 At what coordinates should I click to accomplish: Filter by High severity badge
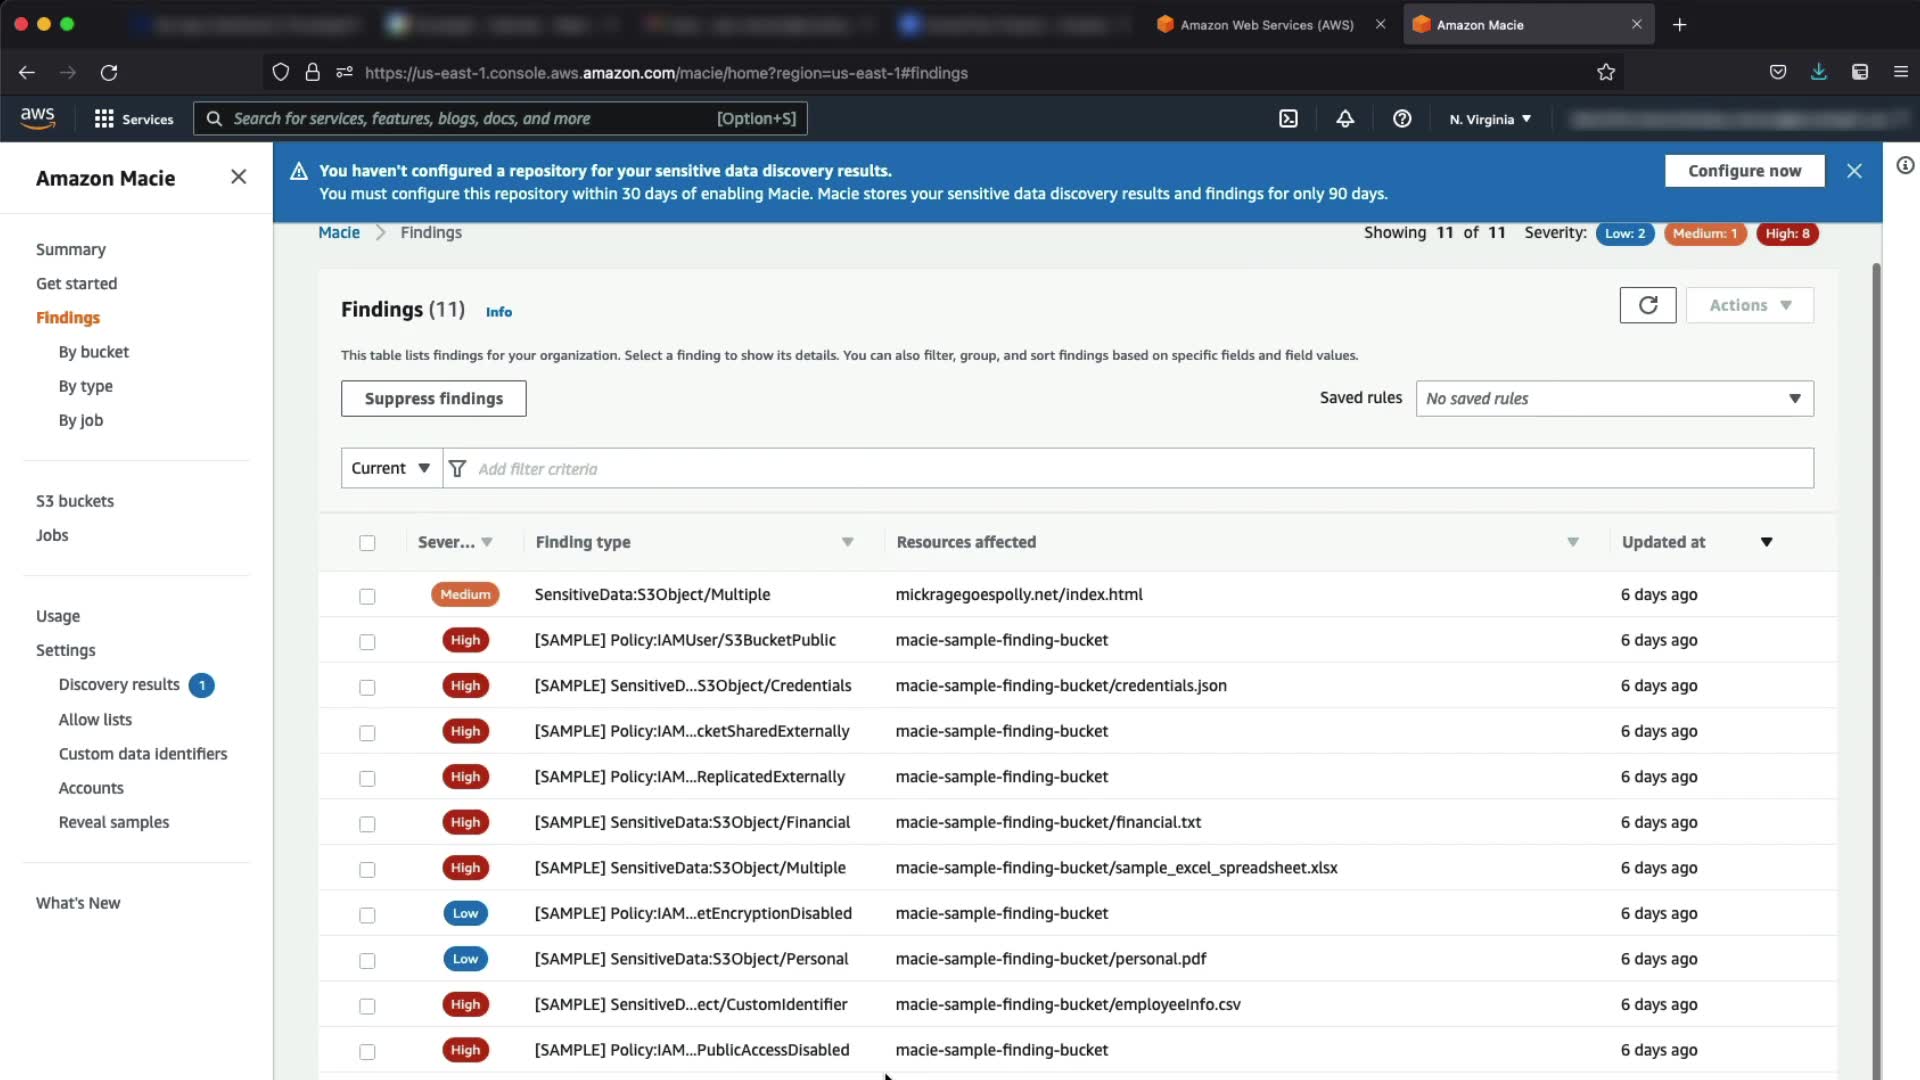[1787, 233]
